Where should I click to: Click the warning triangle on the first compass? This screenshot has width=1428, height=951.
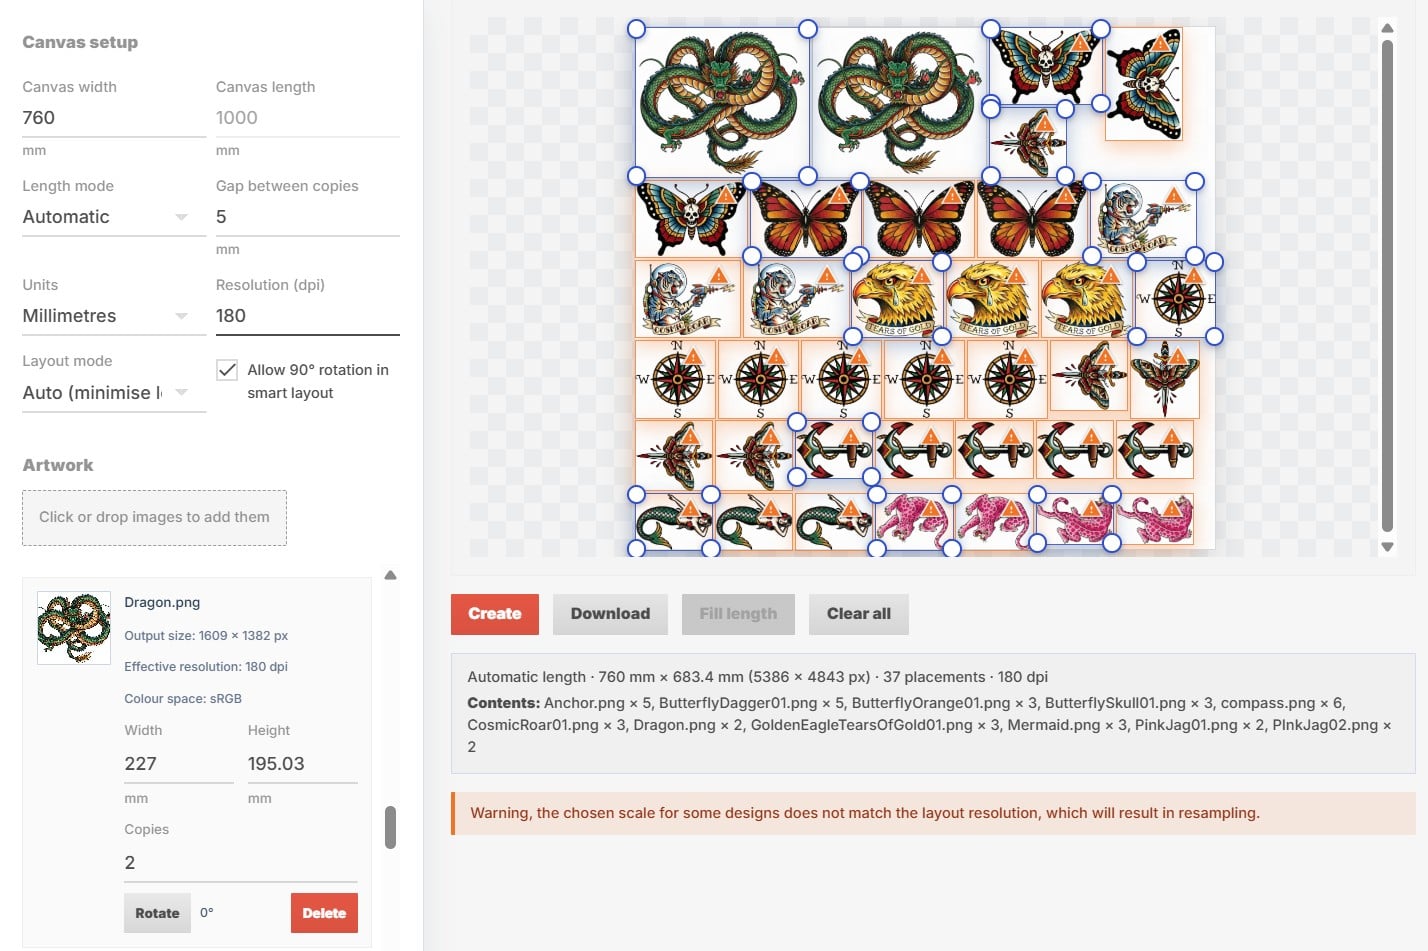click(x=1194, y=276)
